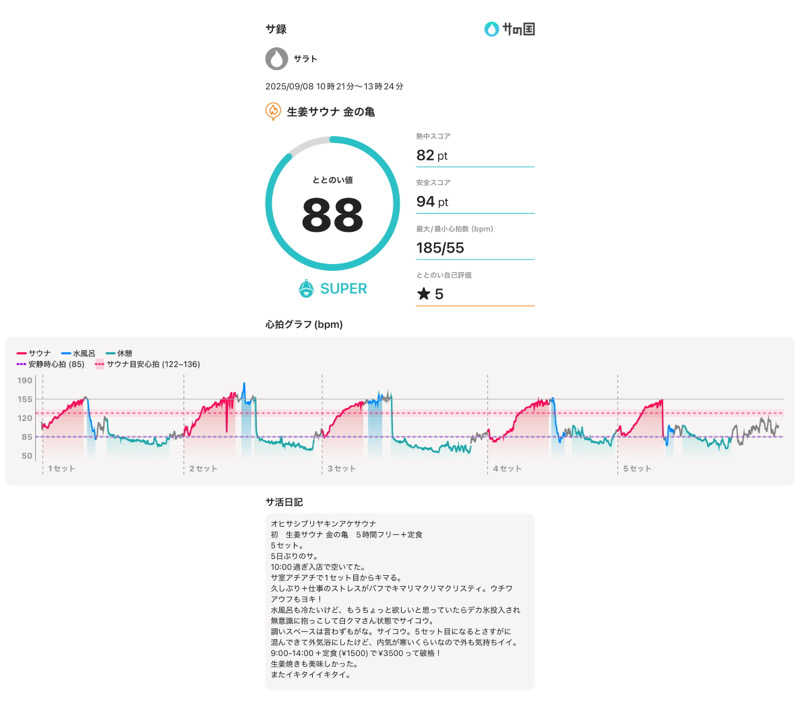800x712 pixels.
Task: Click inside the サ活日記 text box
Action: 400,601
